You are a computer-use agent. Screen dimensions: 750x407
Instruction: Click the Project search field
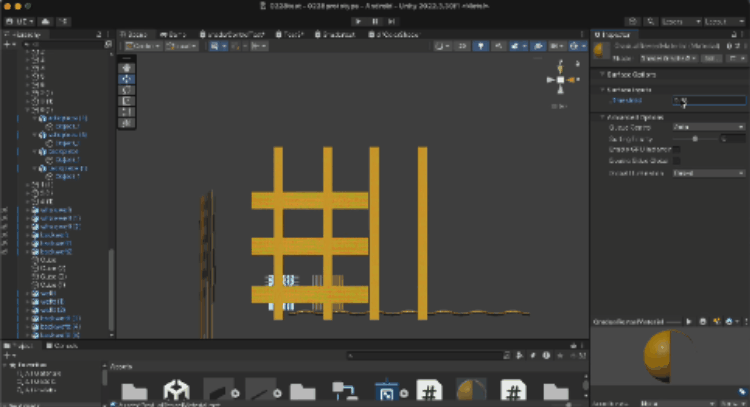point(428,355)
